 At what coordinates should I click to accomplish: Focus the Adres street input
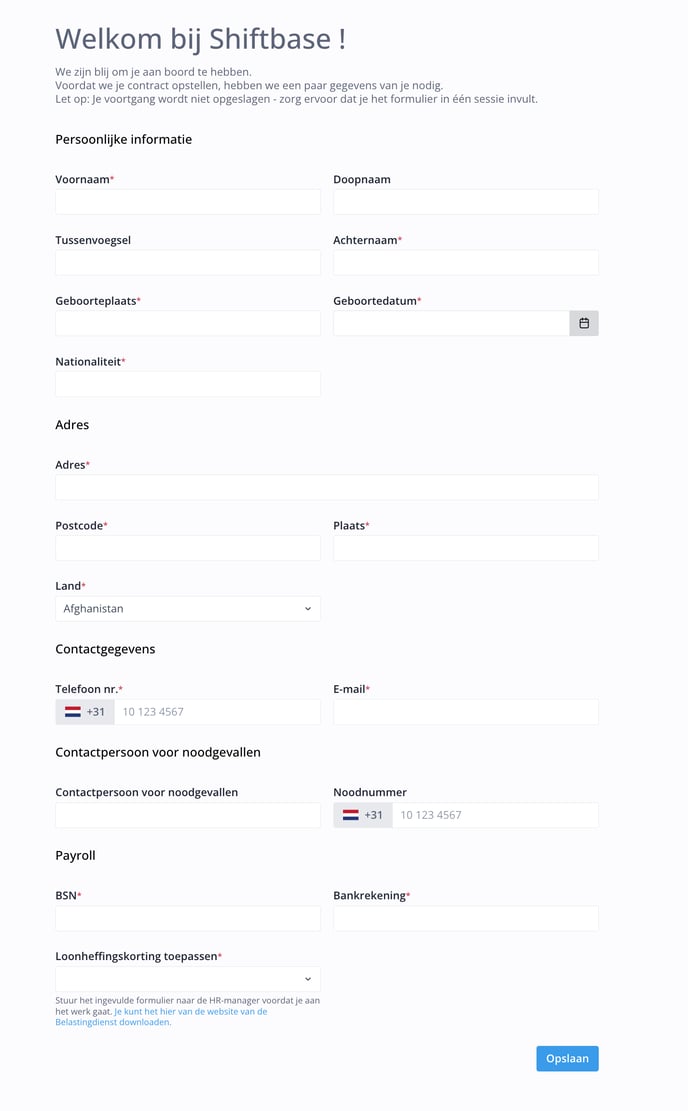click(327, 487)
